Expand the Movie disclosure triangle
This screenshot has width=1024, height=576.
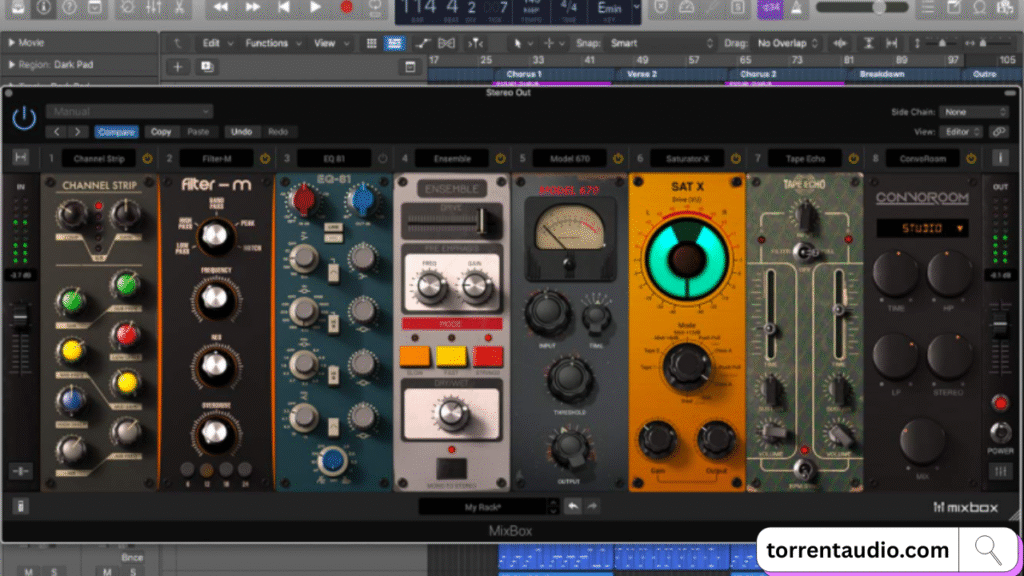point(11,43)
